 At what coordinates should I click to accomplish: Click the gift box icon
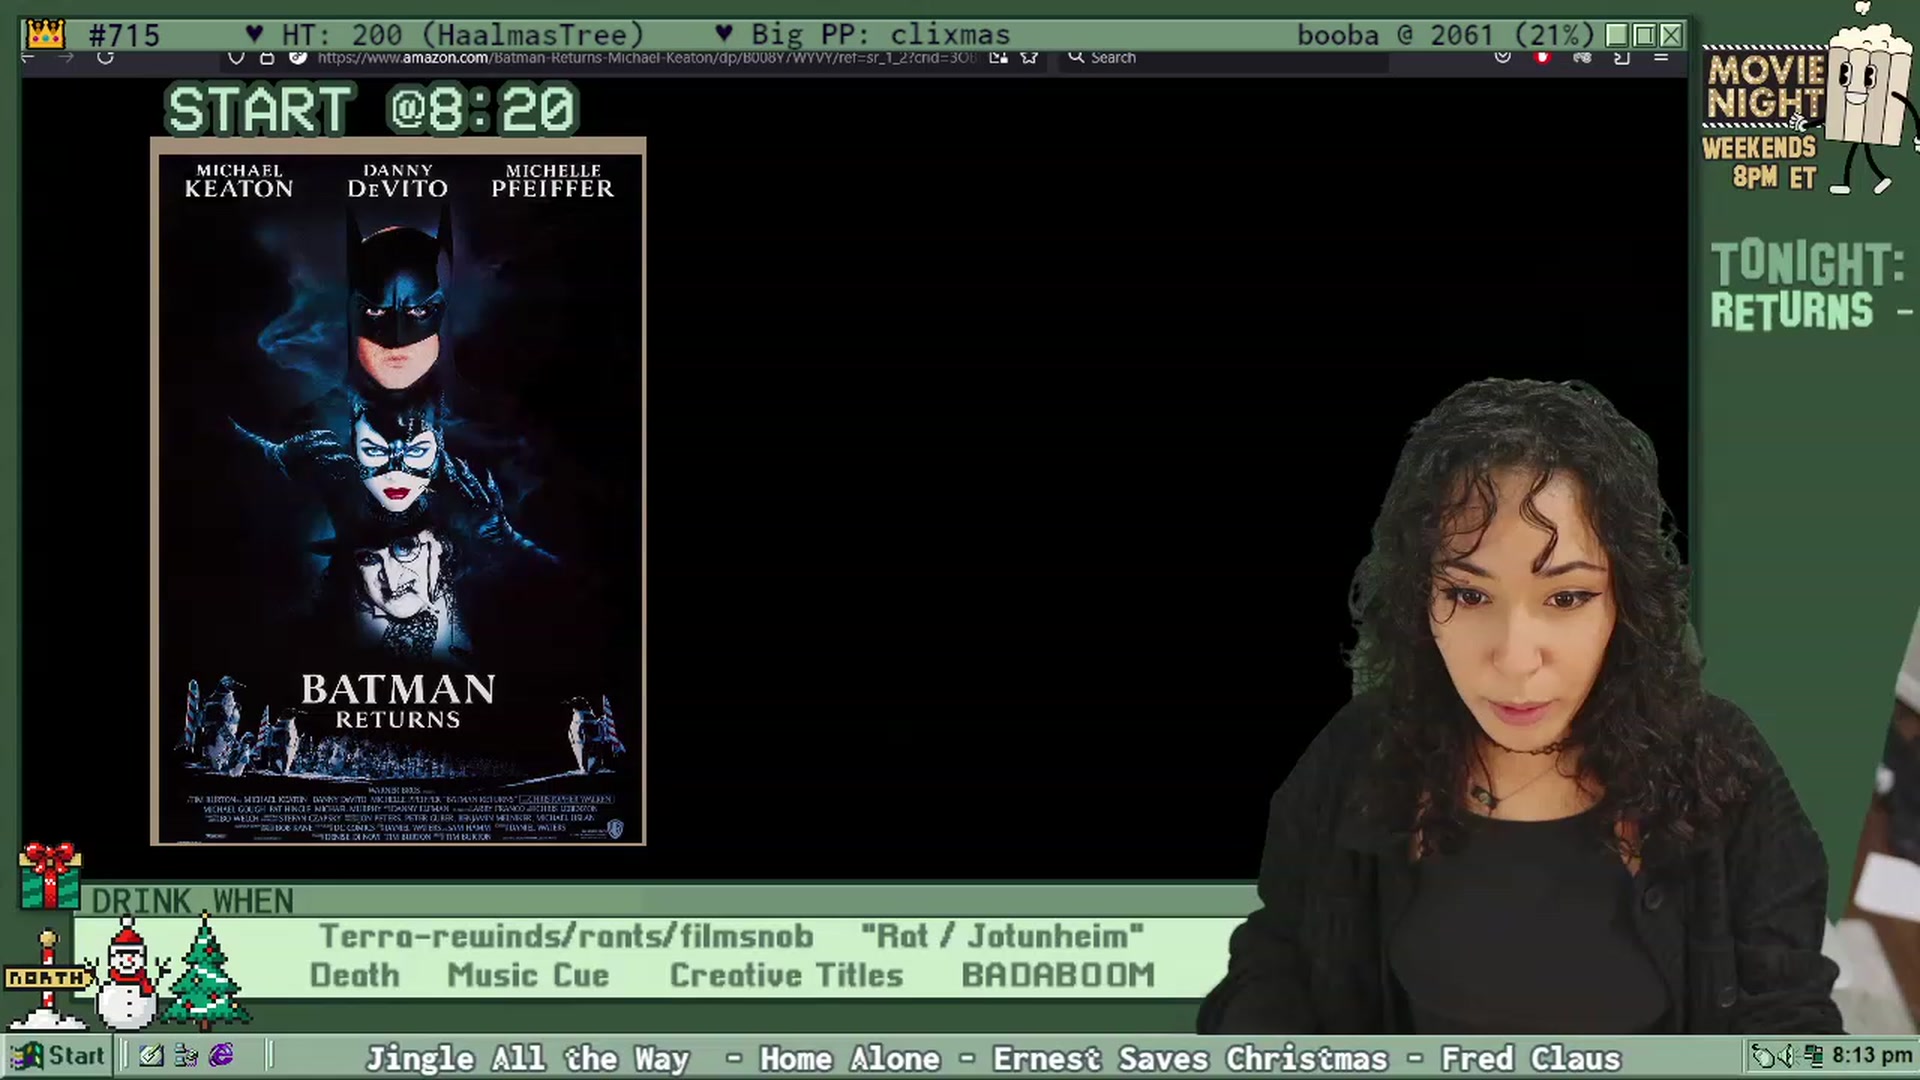tap(50, 876)
